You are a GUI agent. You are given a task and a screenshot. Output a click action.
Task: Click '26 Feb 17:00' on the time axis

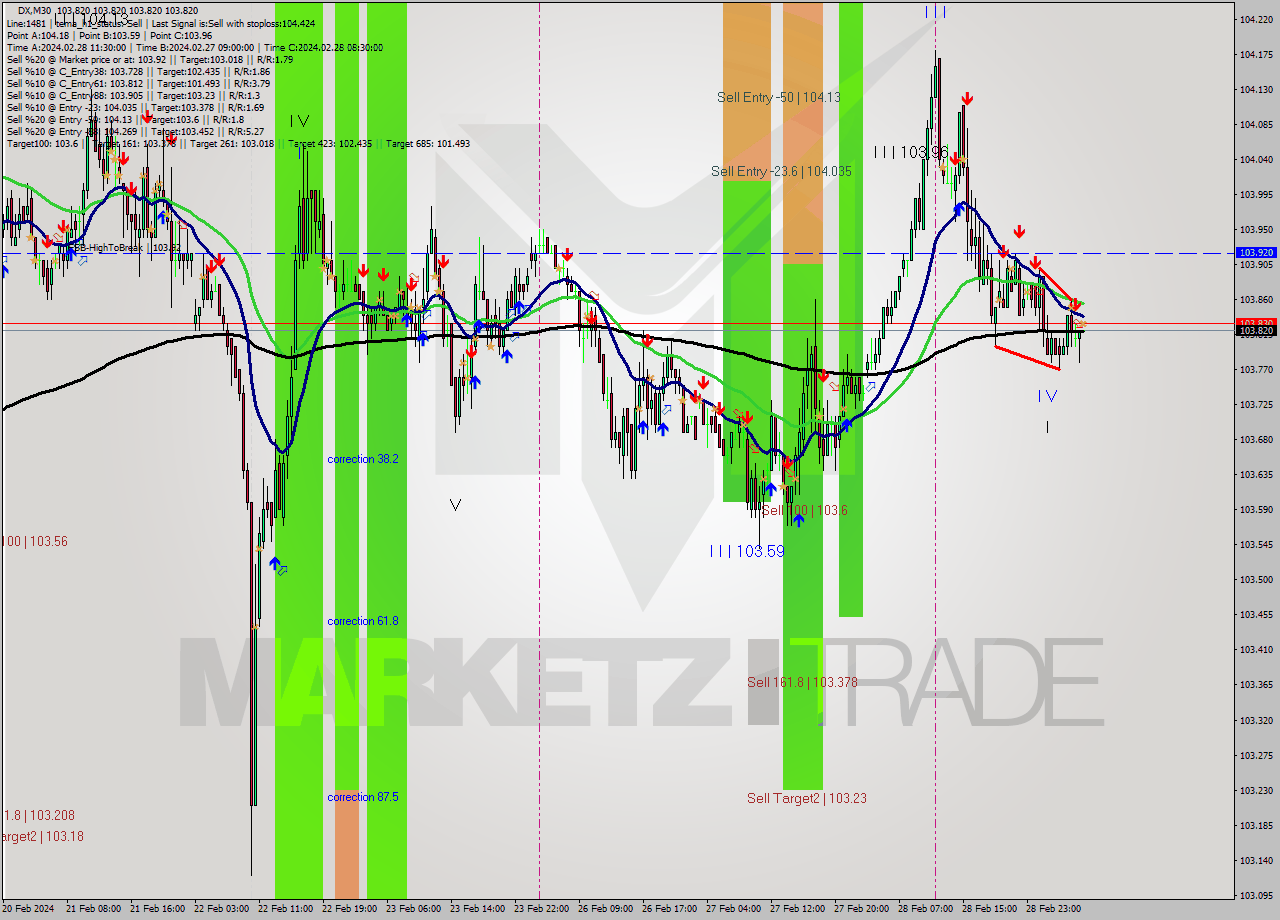click(x=670, y=909)
